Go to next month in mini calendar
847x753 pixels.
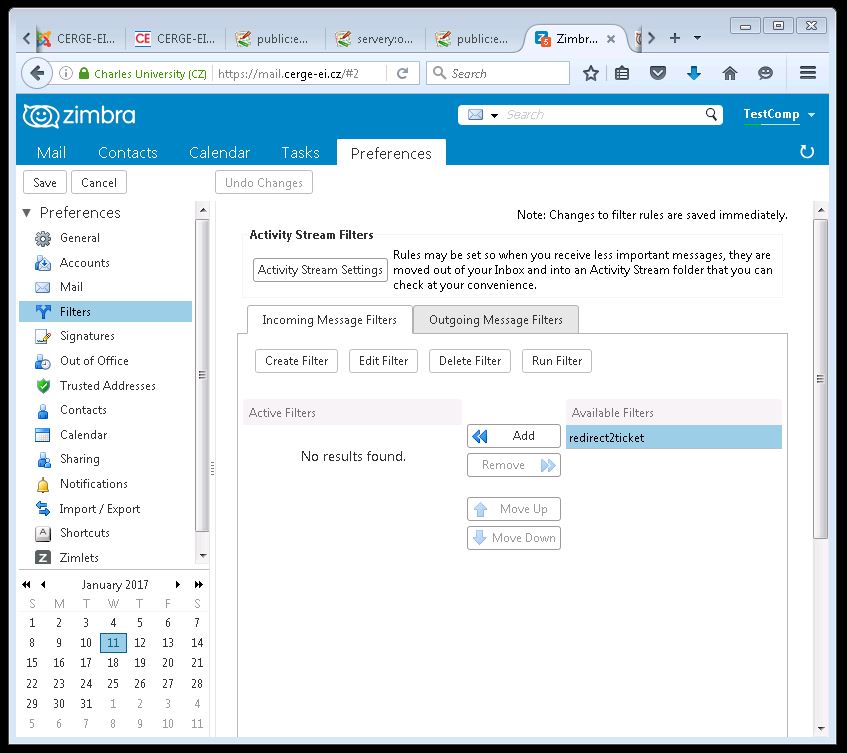pyautogui.click(x=178, y=584)
